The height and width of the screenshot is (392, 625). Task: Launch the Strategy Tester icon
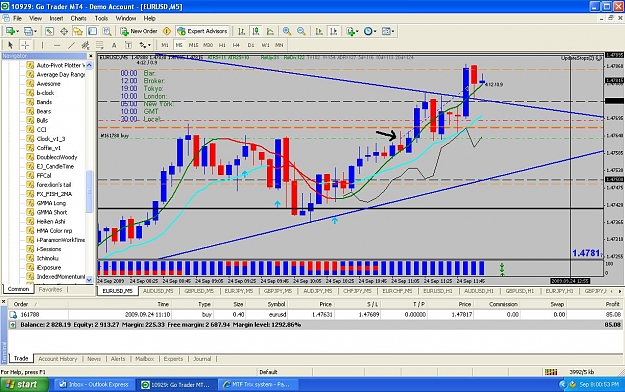tap(107, 31)
